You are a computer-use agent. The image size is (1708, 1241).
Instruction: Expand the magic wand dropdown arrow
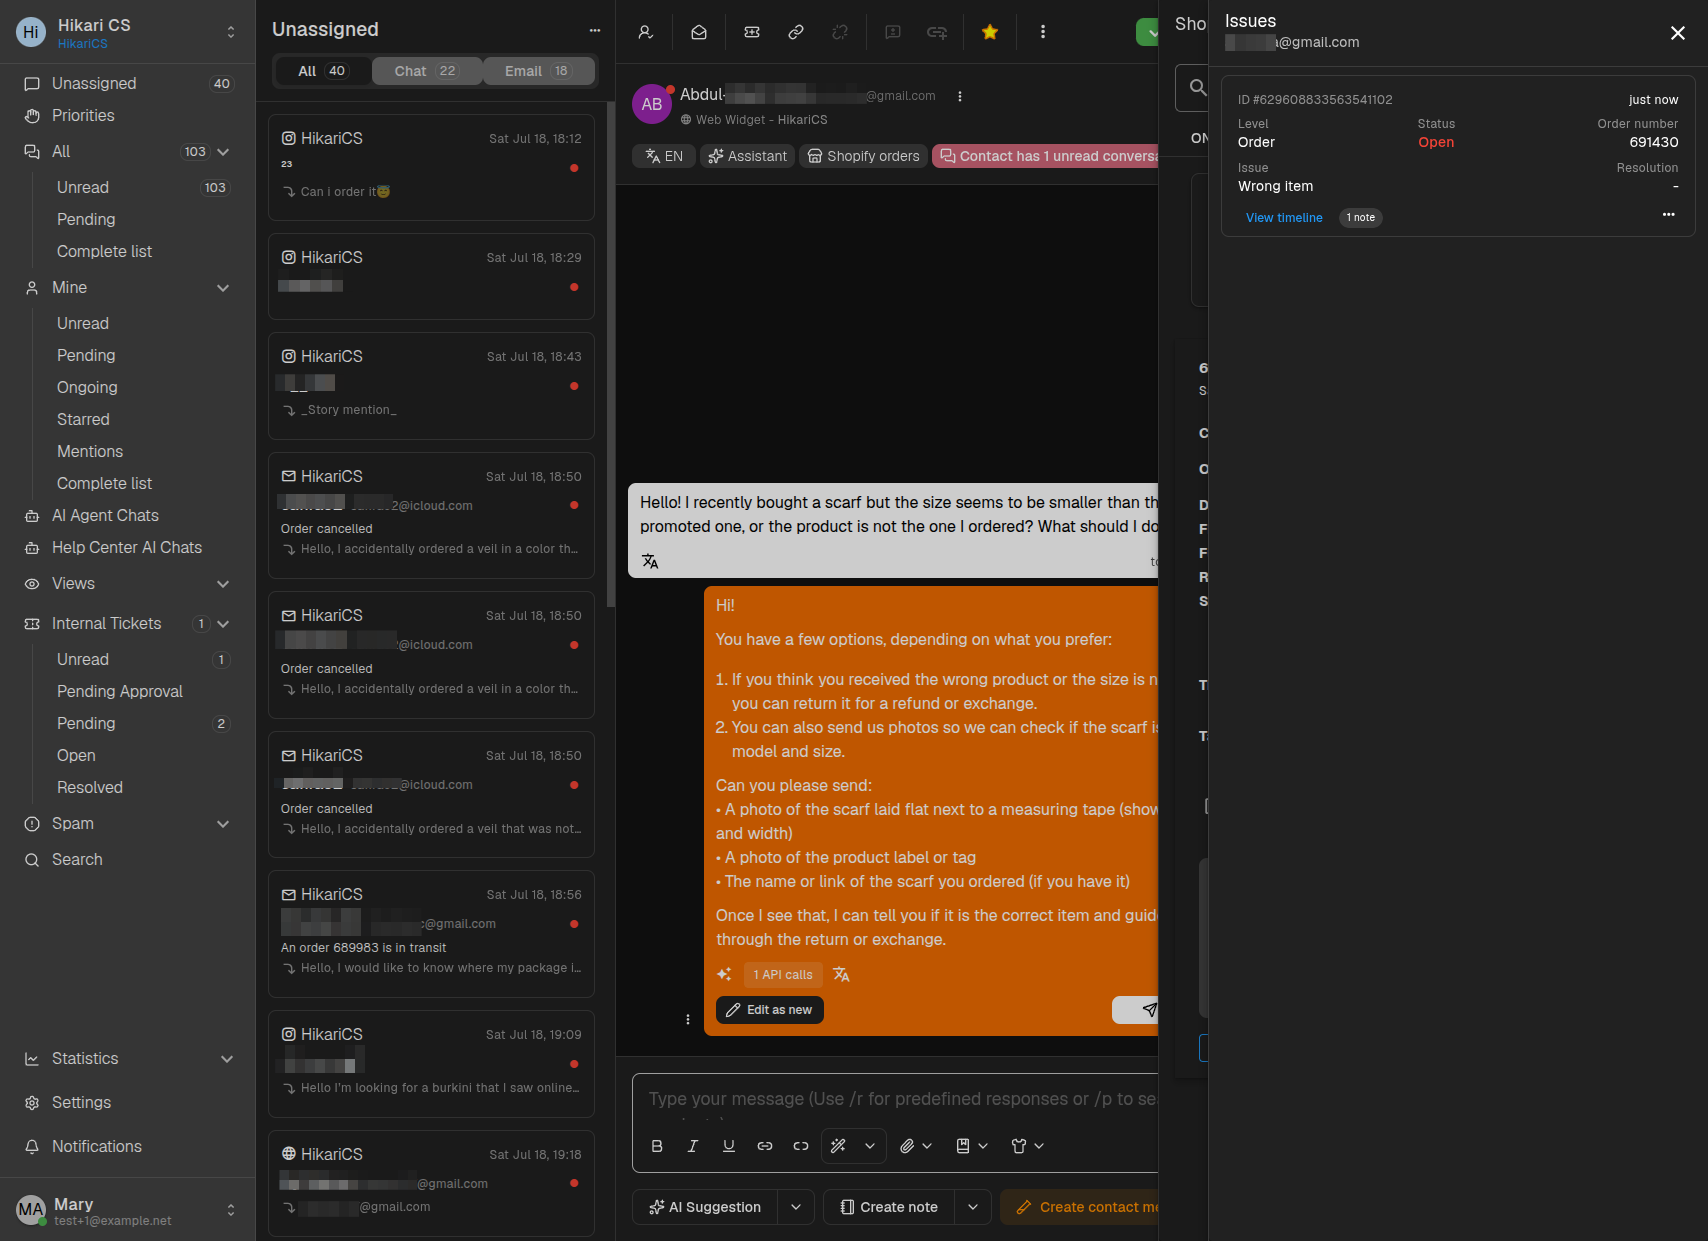coord(870,1146)
